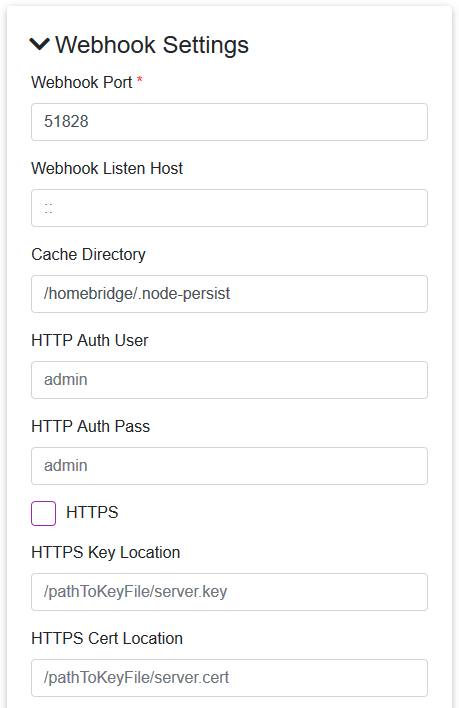Click the HTTPS Key Location label
Image resolution: width=459 pixels, height=708 pixels.
106,553
